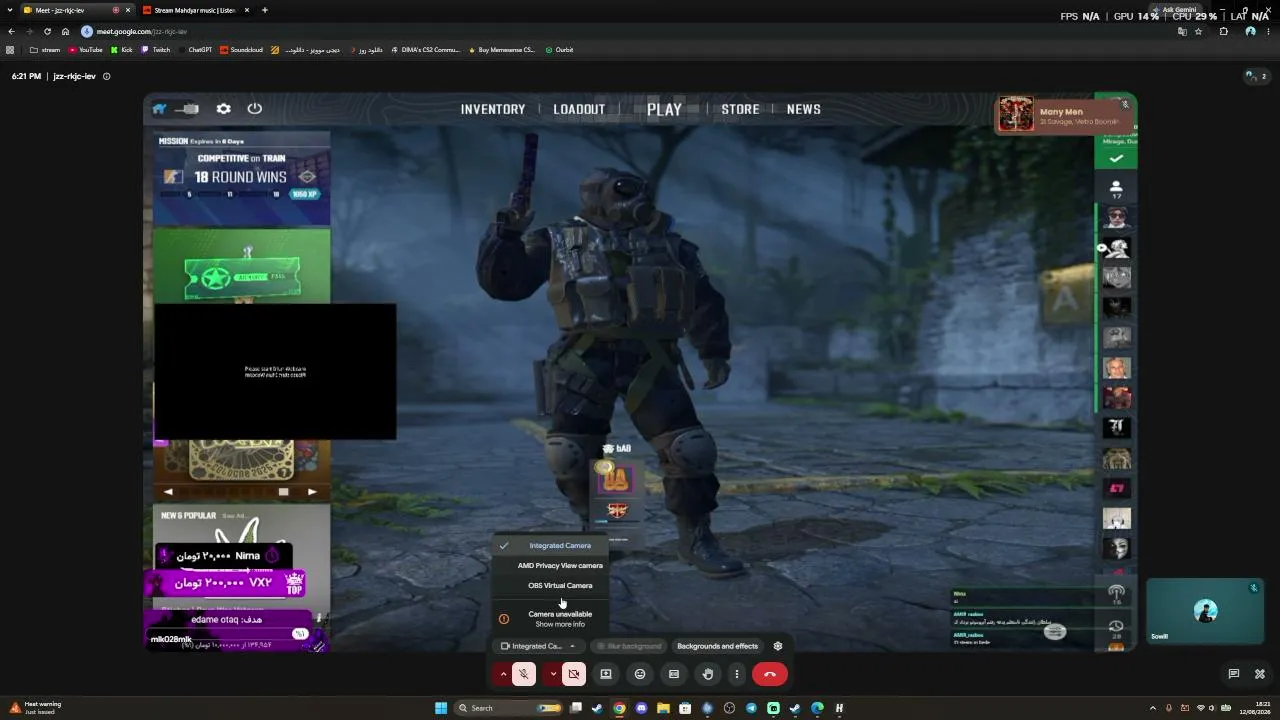
Task: Open audio settings arrow beside microphone
Action: [x=503, y=674]
